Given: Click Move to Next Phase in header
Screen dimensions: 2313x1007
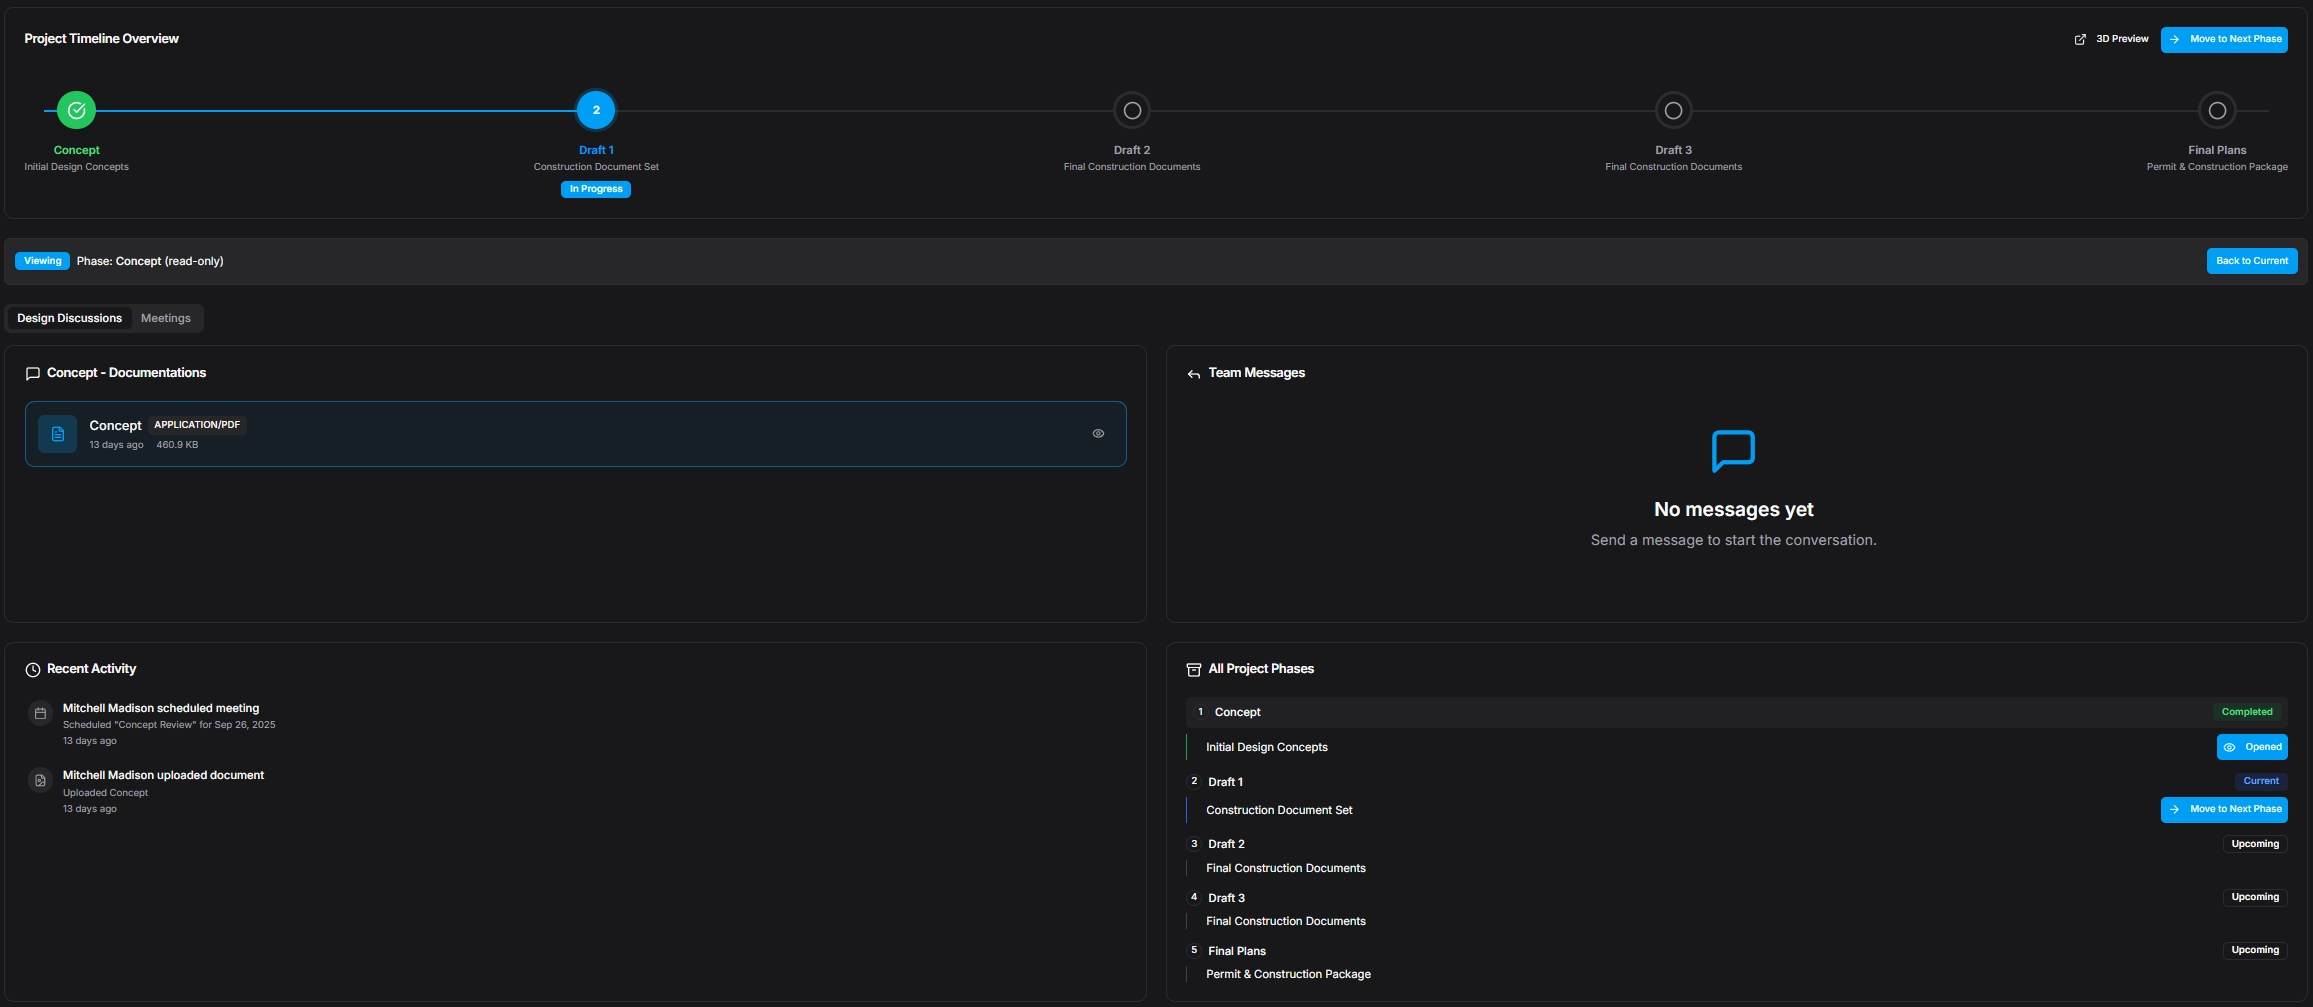Looking at the screenshot, I should [x=2224, y=39].
